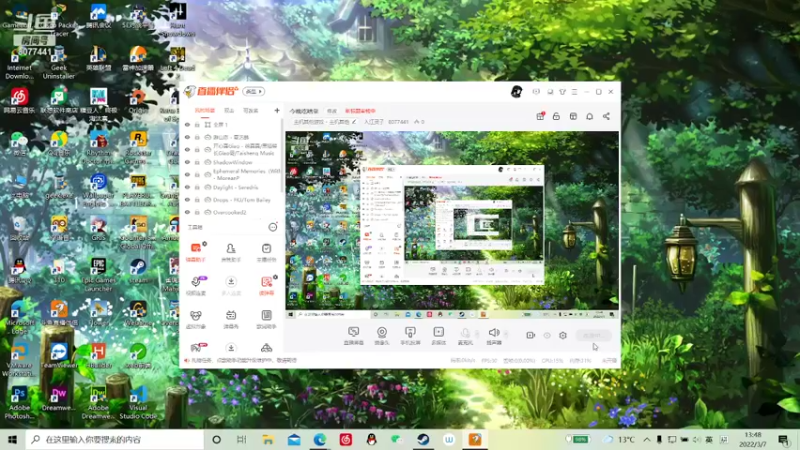Add a camera source from the bottom bar
The image size is (800, 450).
[x=382, y=336]
